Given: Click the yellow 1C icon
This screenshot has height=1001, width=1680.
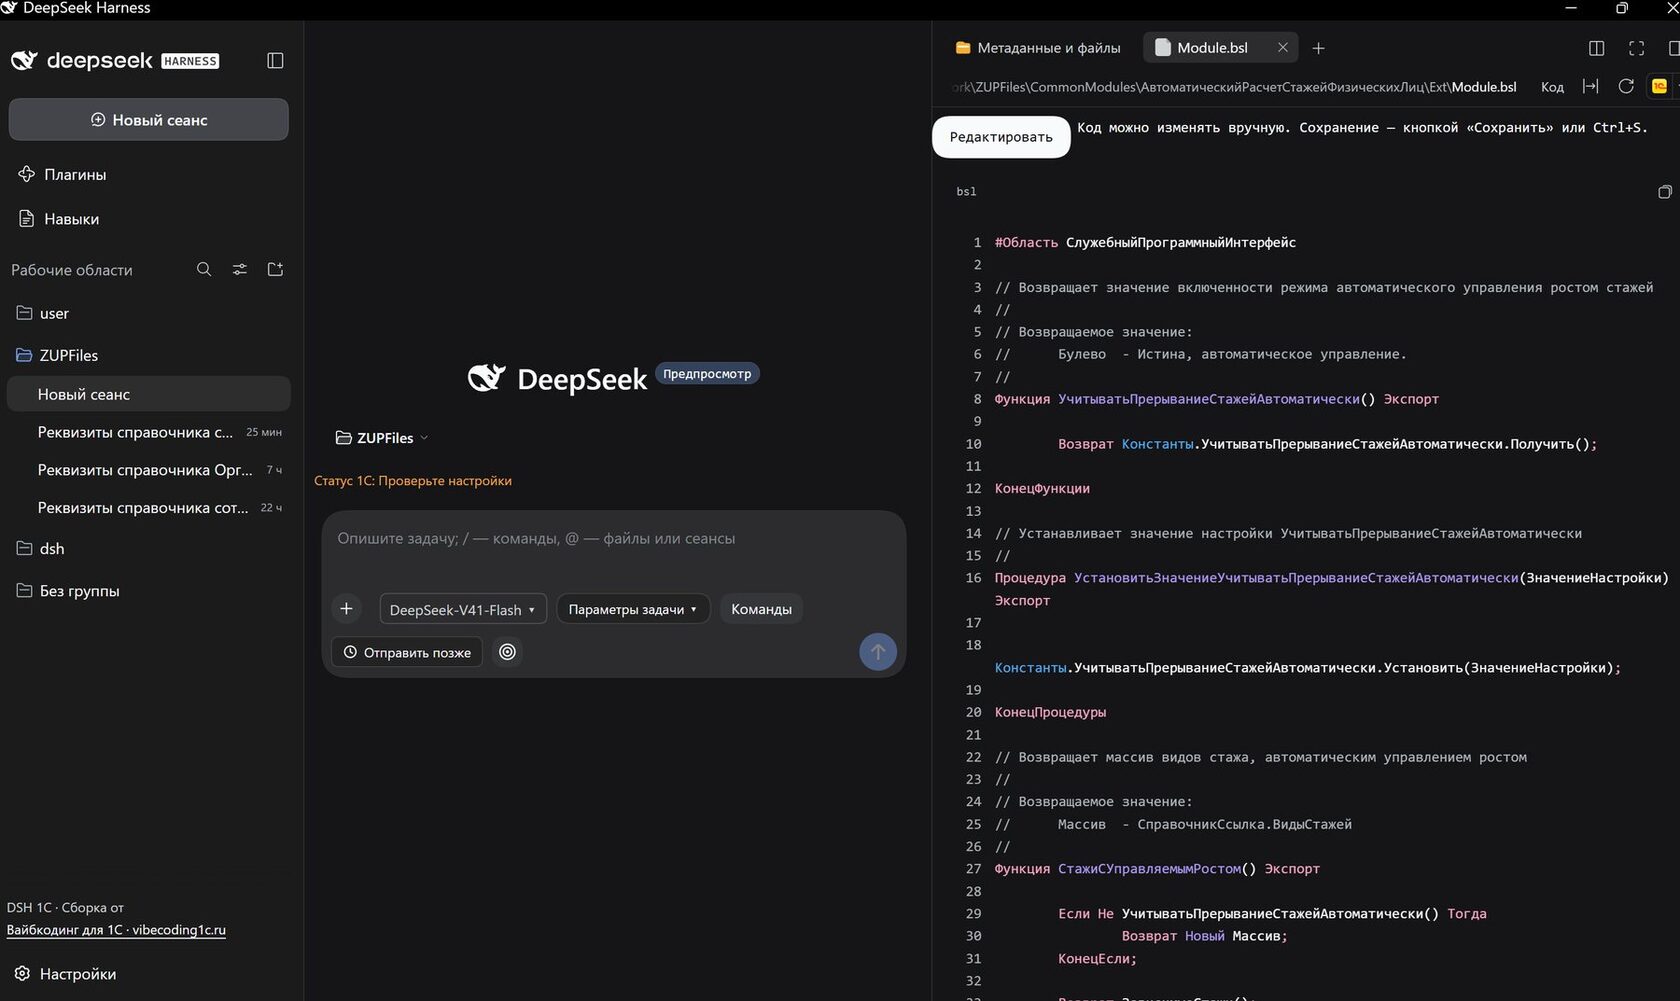Looking at the screenshot, I should (x=1659, y=87).
